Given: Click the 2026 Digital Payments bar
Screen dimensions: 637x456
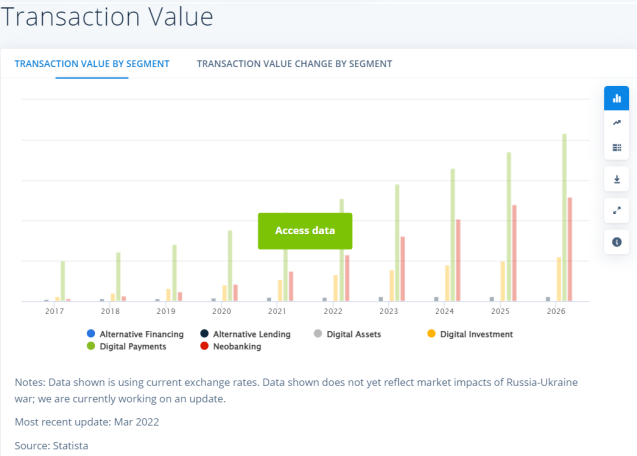Looking at the screenshot, I should click(x=564, y=220).
